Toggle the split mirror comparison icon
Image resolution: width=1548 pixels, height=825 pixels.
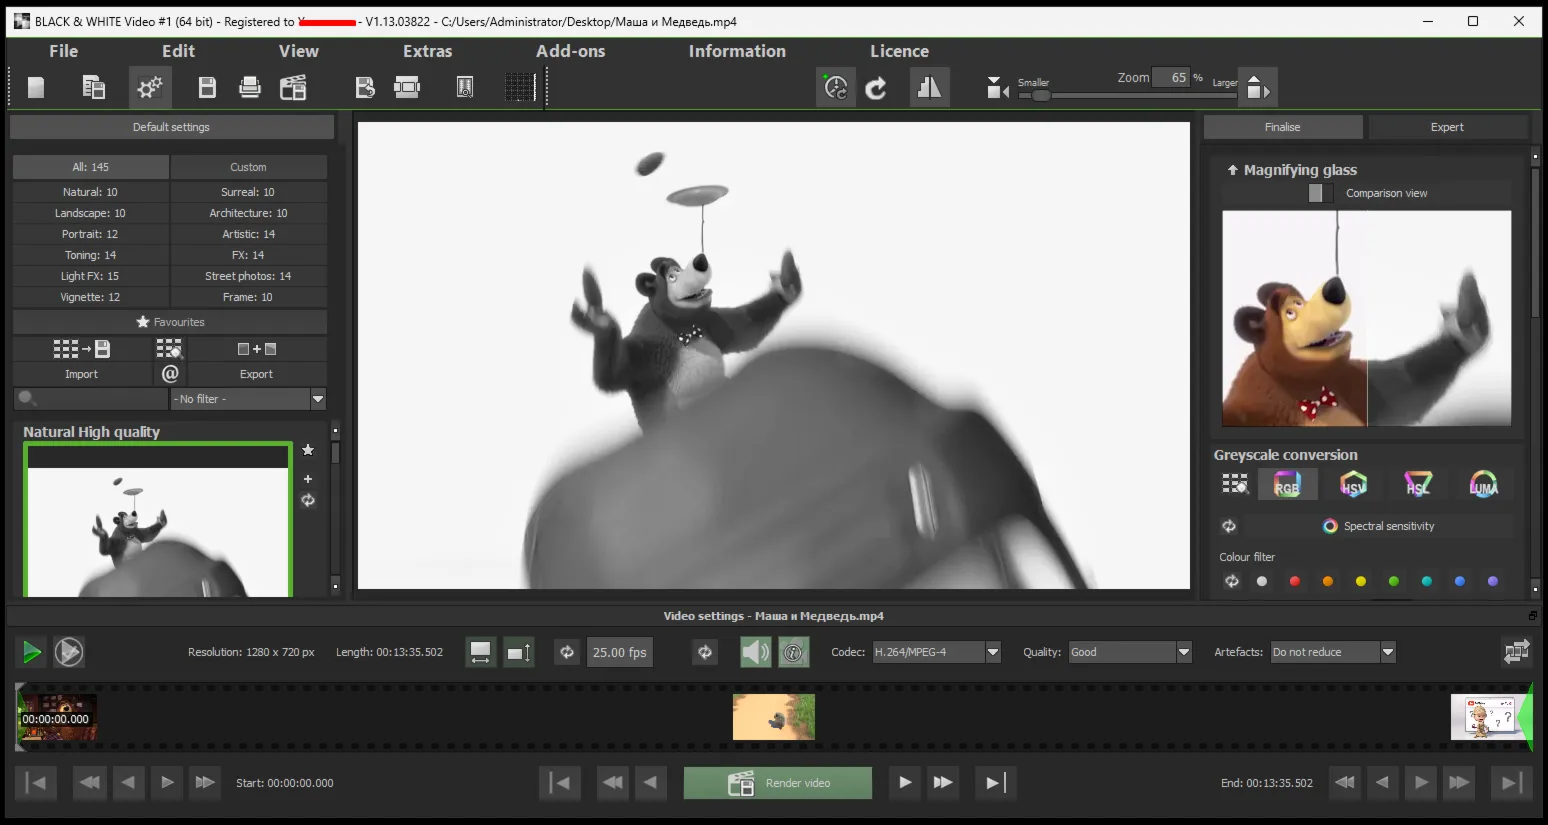(929, 88)
